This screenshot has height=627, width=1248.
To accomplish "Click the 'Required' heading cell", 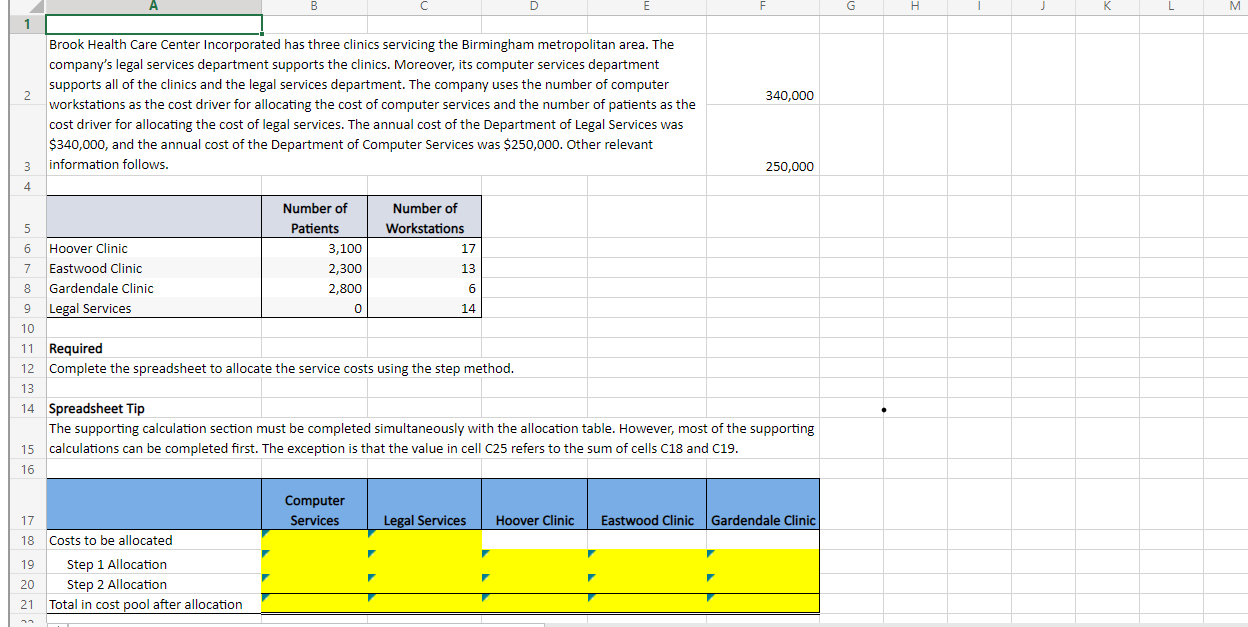I will point(154,348).
